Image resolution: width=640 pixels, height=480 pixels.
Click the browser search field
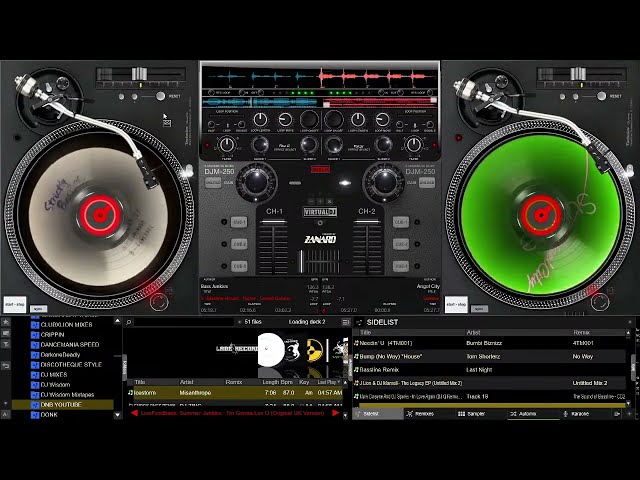pos(184,322)
